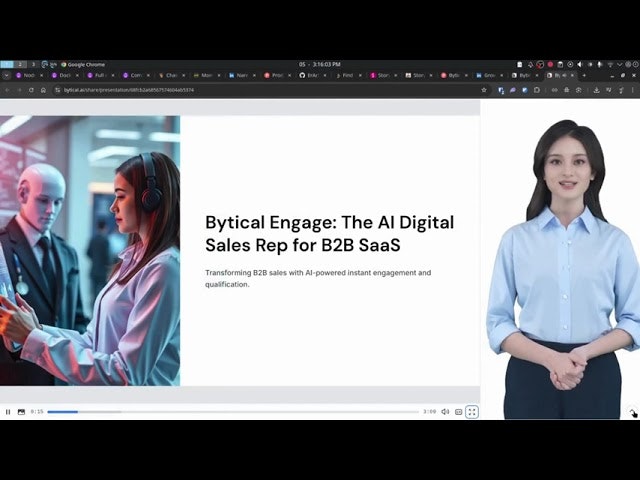Click the purple feather extension icon
This screenshot has width=640, height=480.
(x=513, y=90)
